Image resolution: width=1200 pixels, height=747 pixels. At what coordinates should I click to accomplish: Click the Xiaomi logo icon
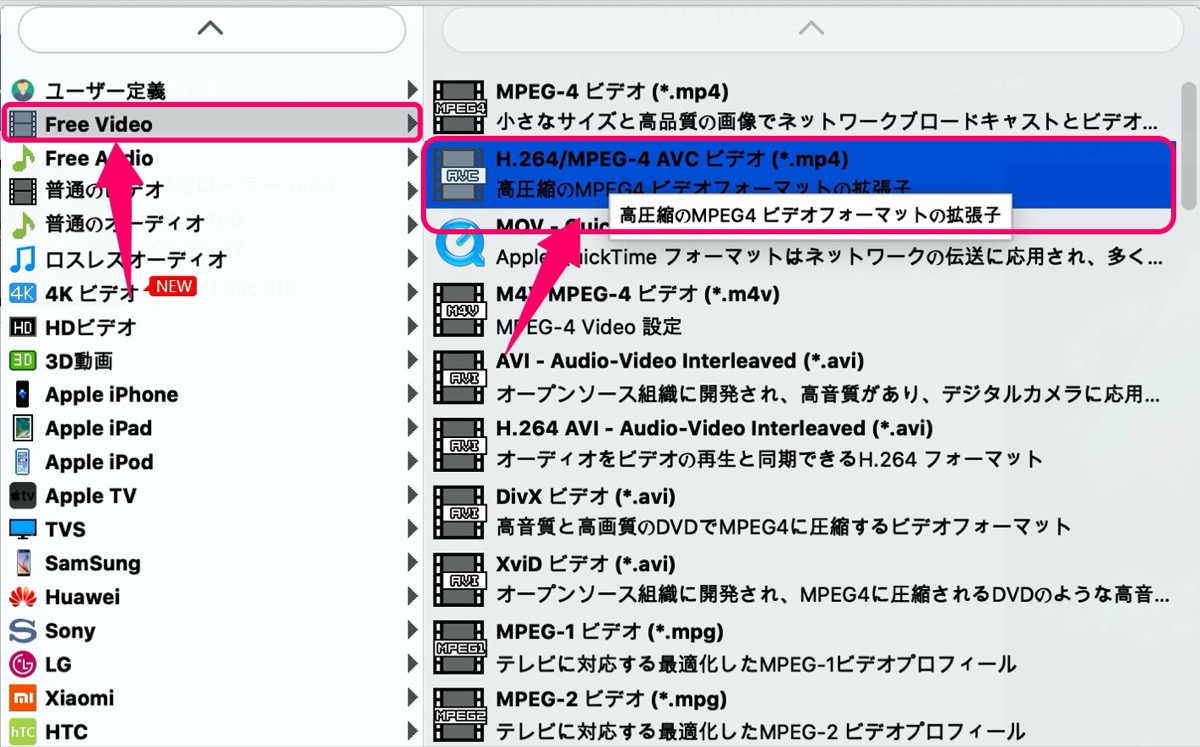(22, 698)
